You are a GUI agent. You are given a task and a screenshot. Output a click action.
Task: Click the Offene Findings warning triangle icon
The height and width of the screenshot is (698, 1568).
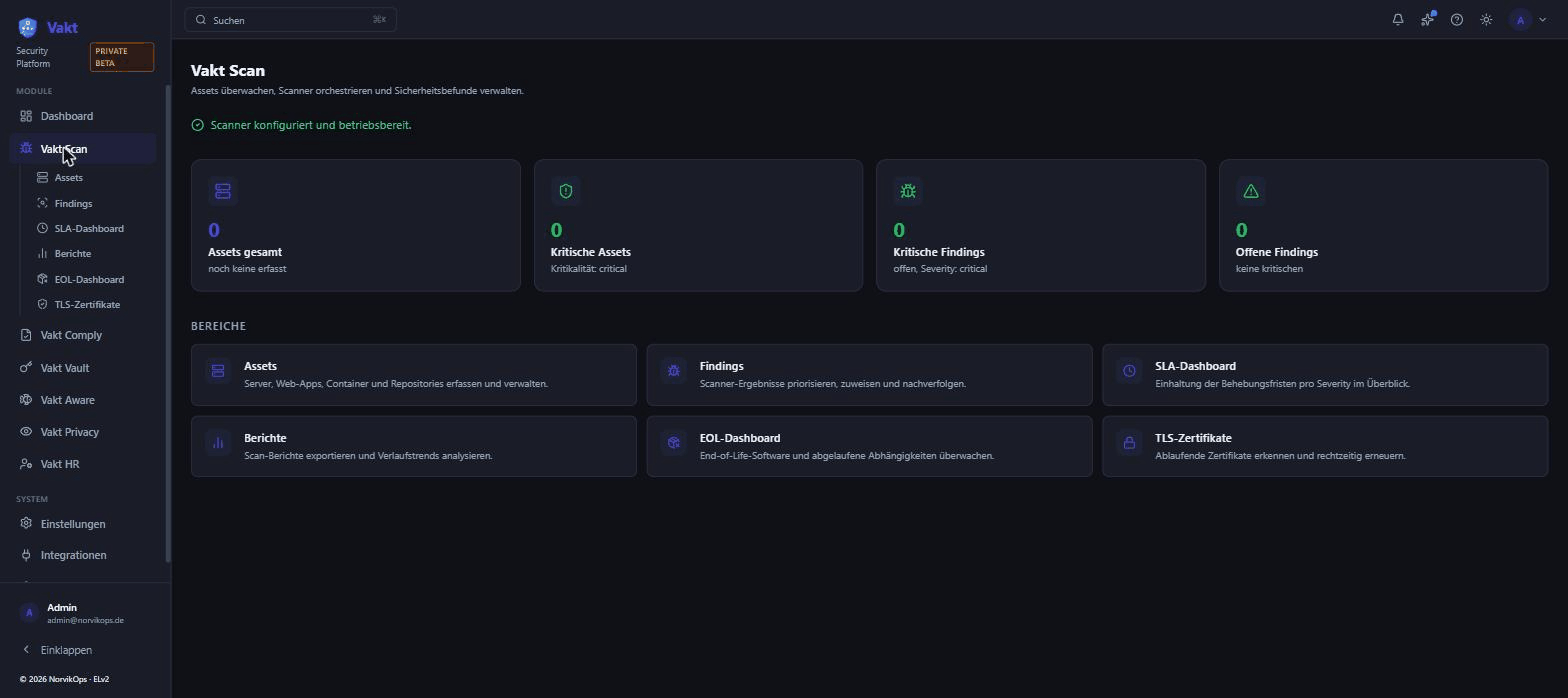tap(1250, 190)
